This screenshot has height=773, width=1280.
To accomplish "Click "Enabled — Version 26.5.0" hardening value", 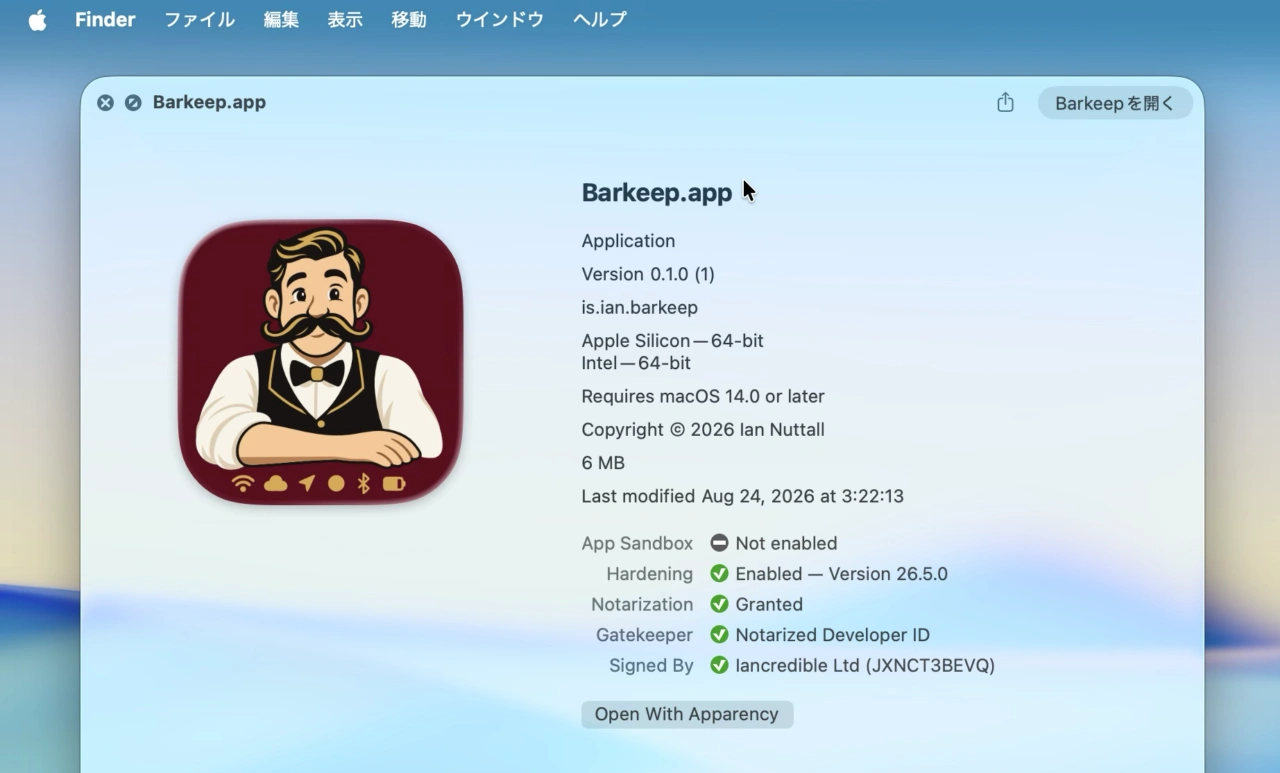I will pyautogui.click(x=841, y=574).
